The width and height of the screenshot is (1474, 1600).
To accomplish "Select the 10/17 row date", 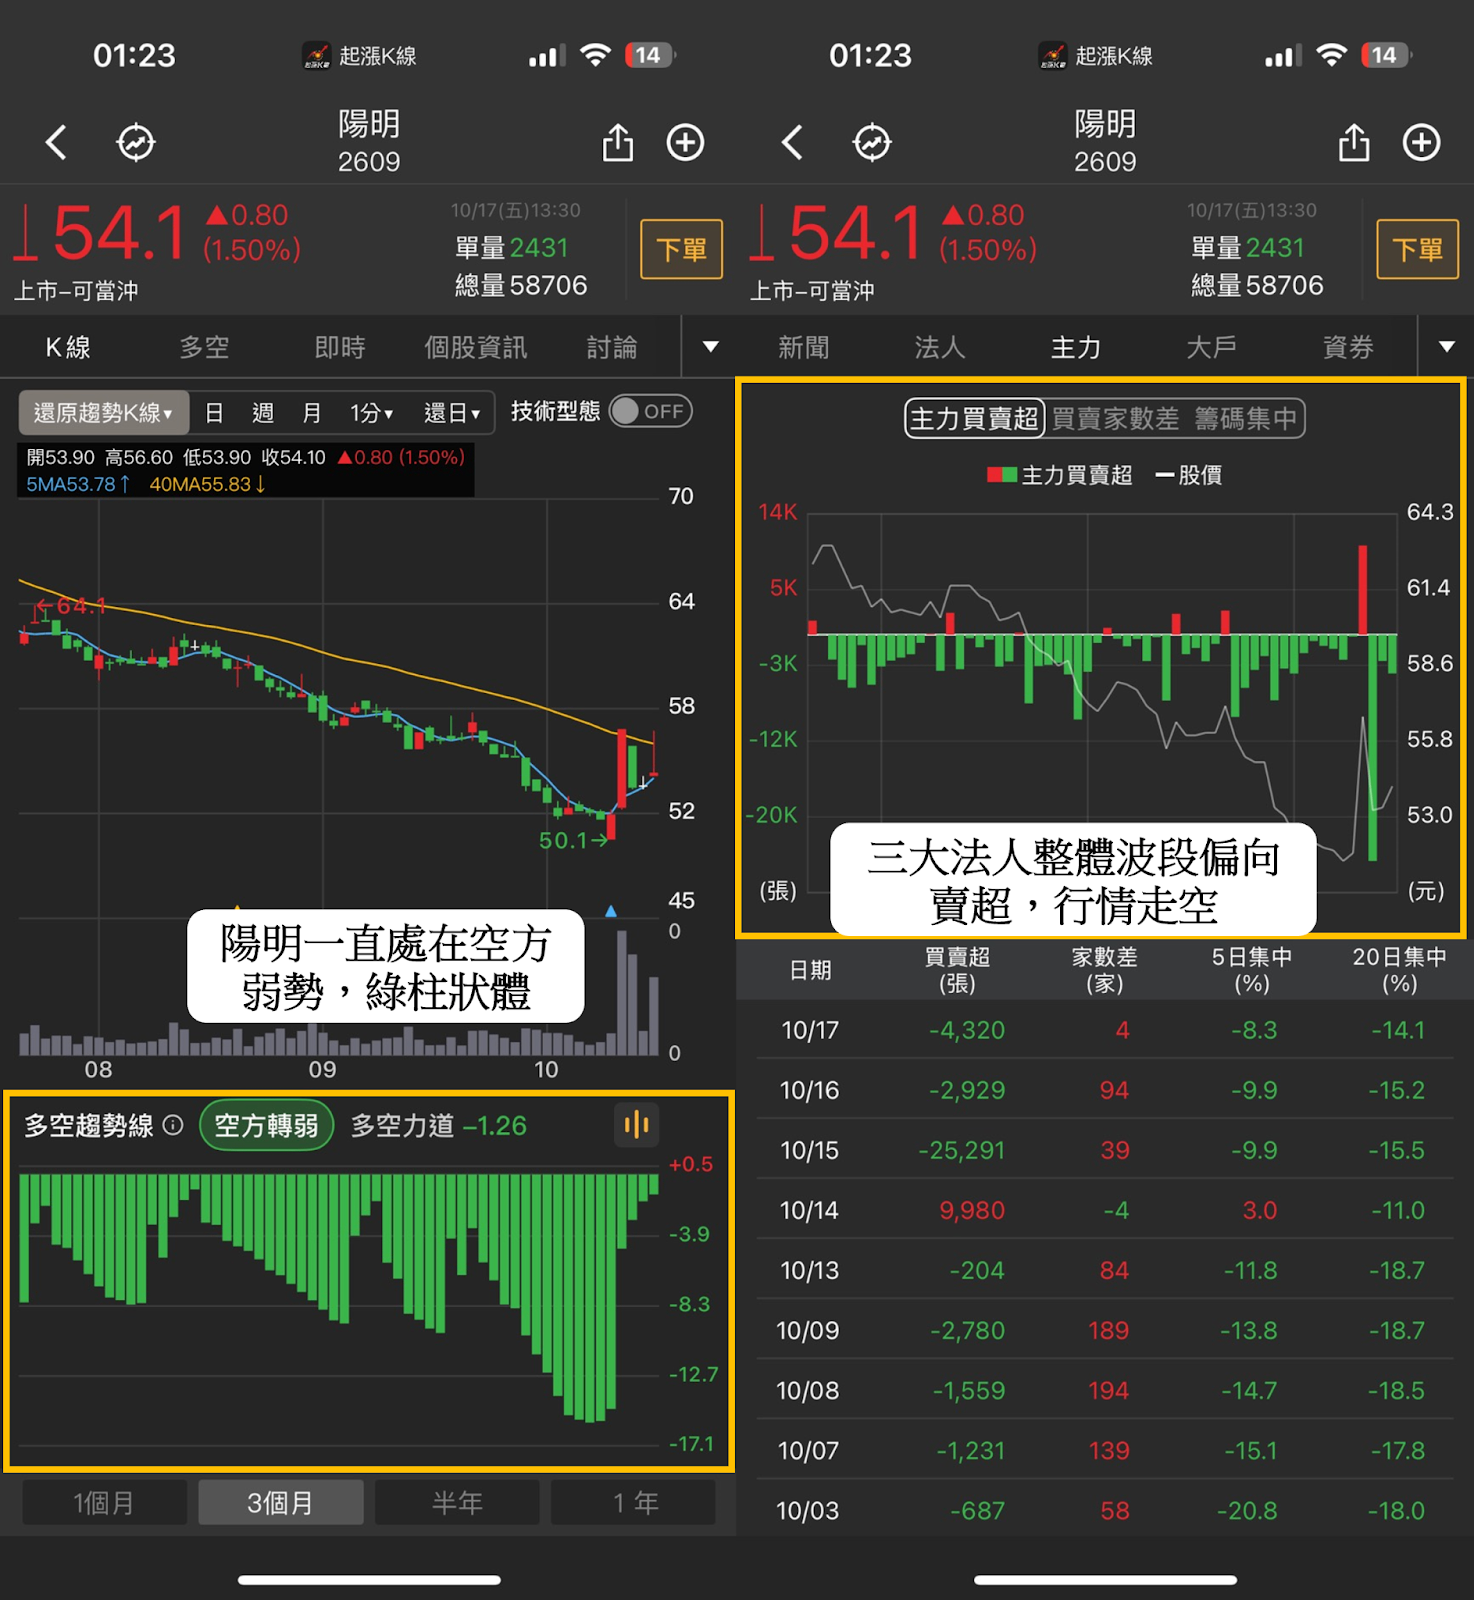I will (x=810, y=1030).
